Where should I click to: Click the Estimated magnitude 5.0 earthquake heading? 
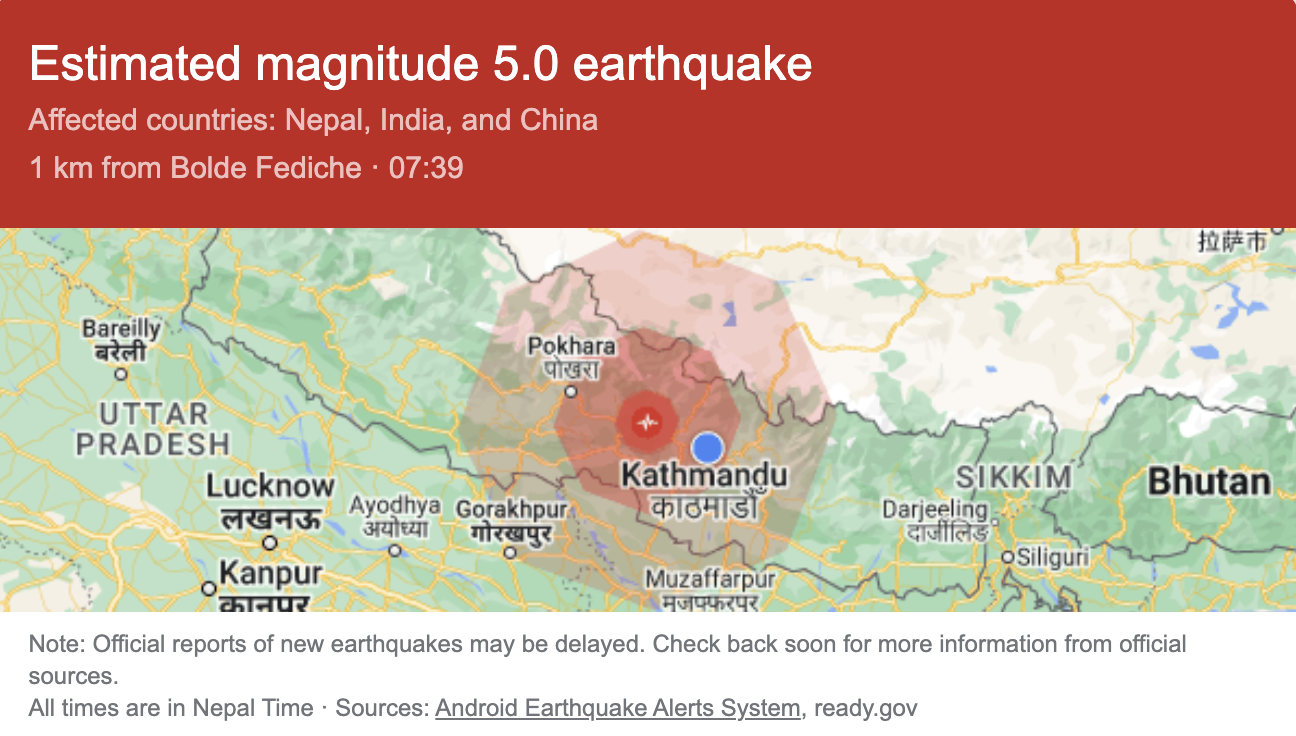pyautogui.click(x=420, y=64)
